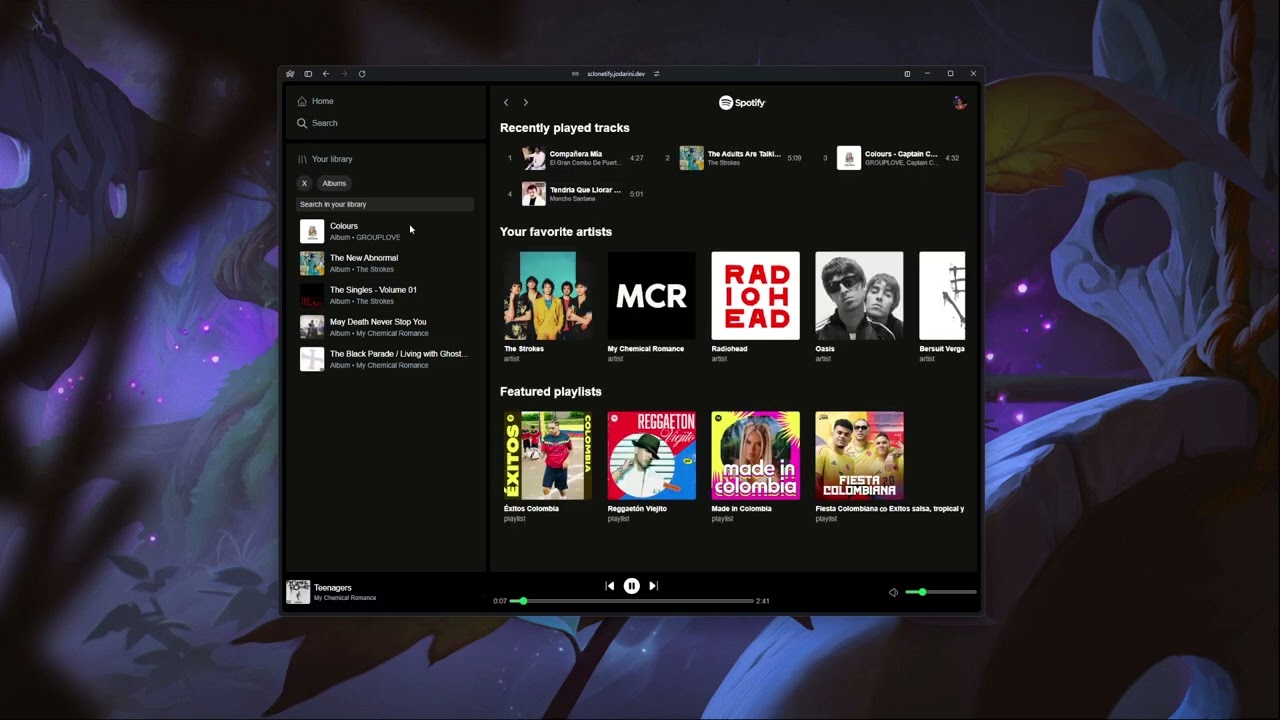
Task: Click the New Abnormal cover in library
Action: 312,263
